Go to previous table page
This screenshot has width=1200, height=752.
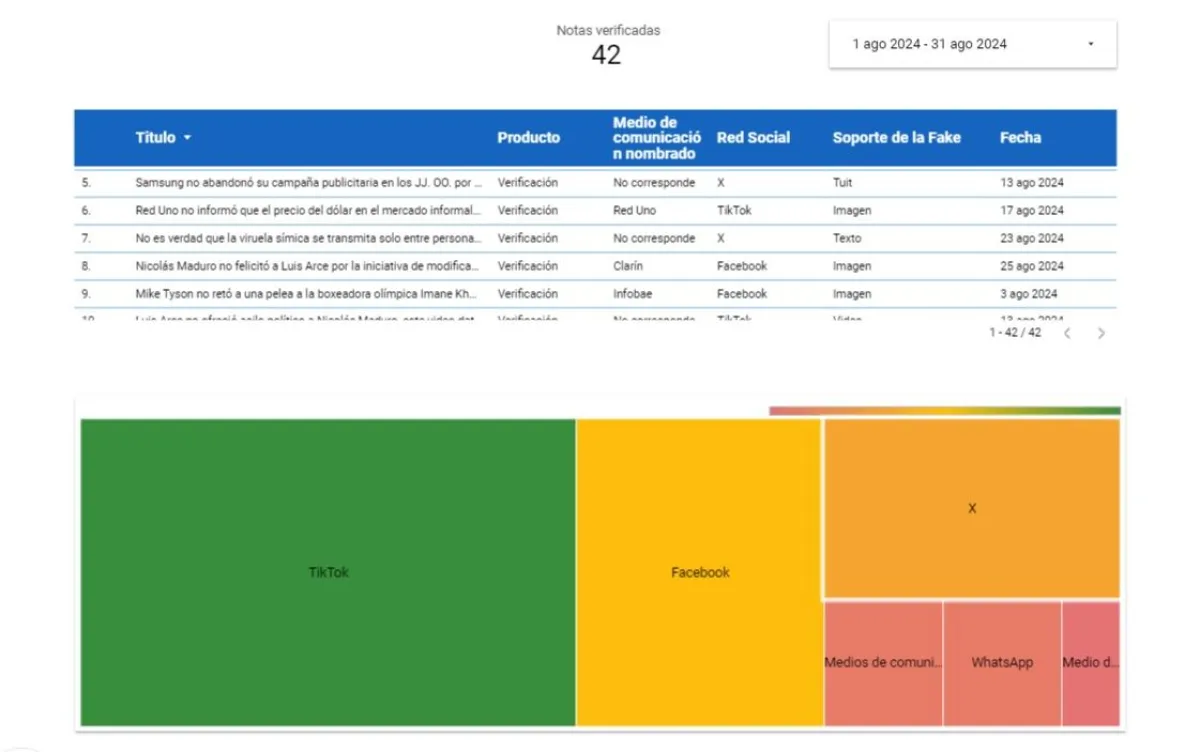click(x=1067, y=333)
